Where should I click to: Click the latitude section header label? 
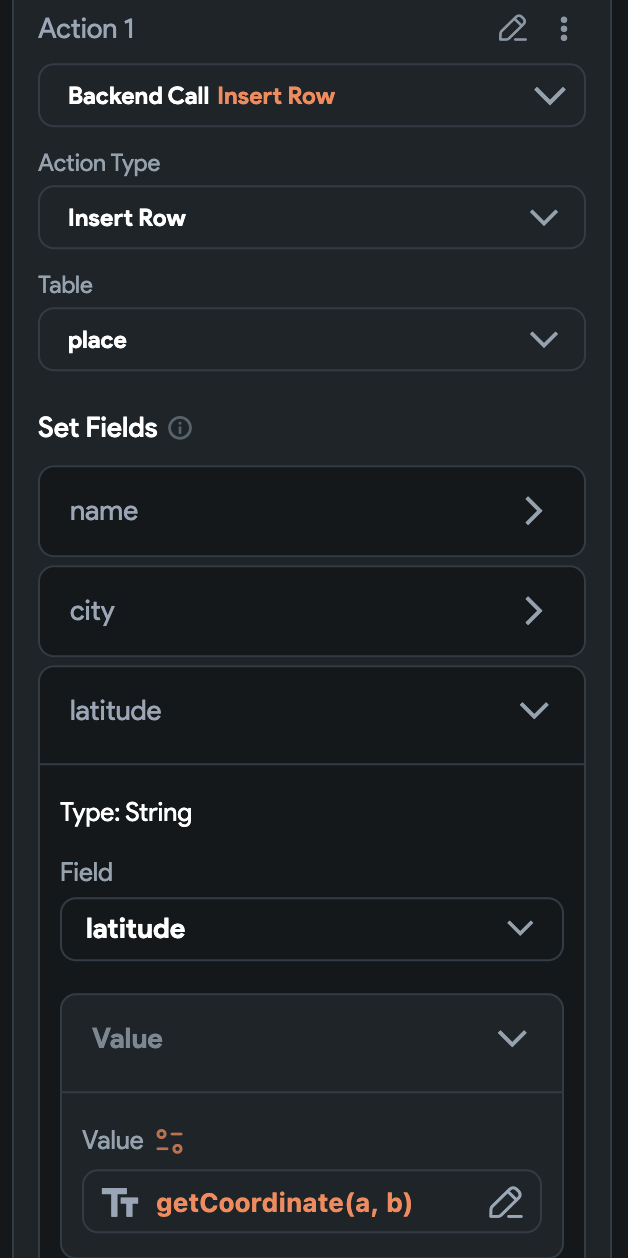tap(115, 711)
